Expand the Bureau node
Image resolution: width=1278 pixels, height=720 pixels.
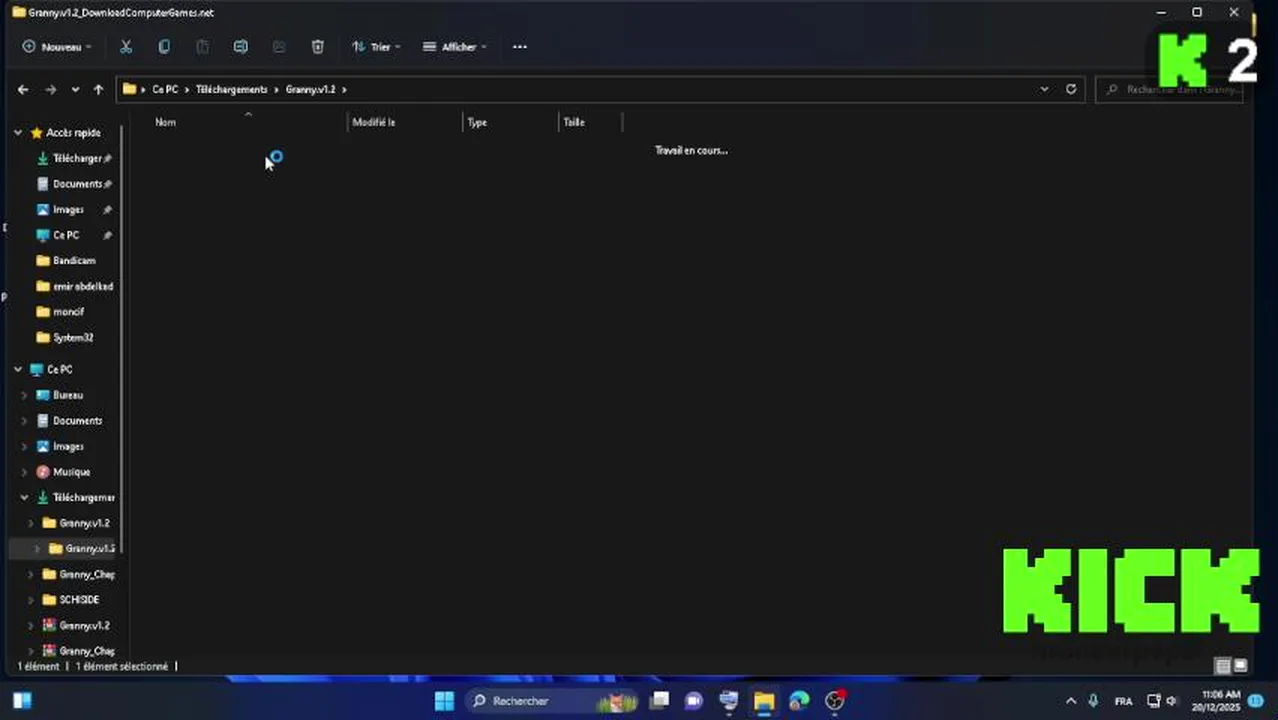click(25, 395)
